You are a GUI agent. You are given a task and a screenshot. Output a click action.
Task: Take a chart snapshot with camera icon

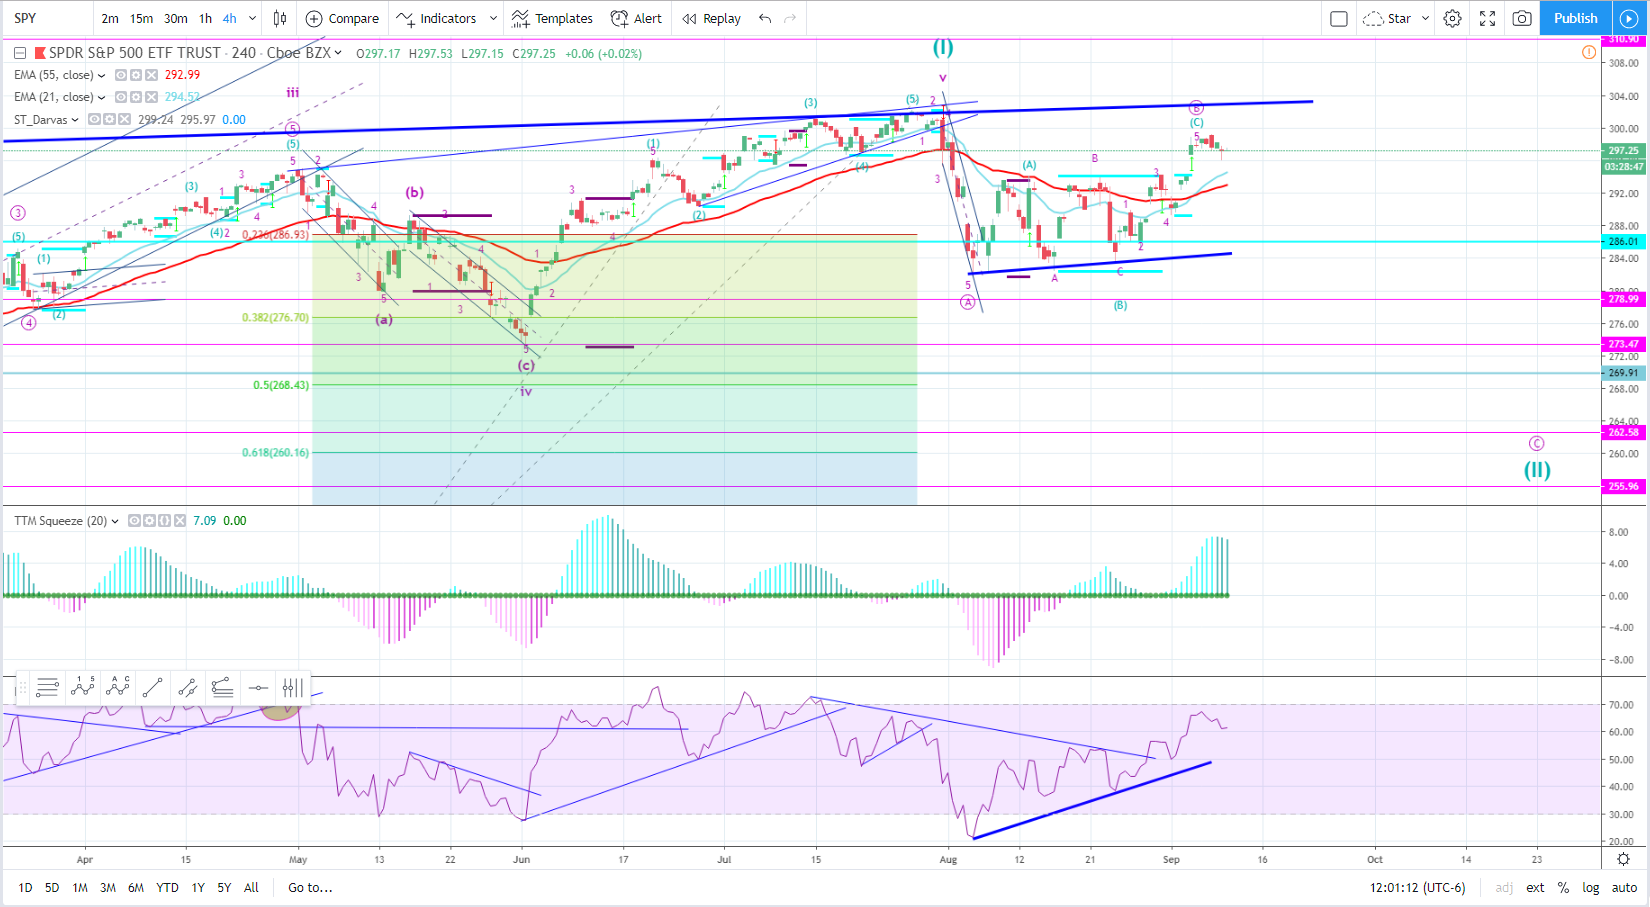point(1522,18)
